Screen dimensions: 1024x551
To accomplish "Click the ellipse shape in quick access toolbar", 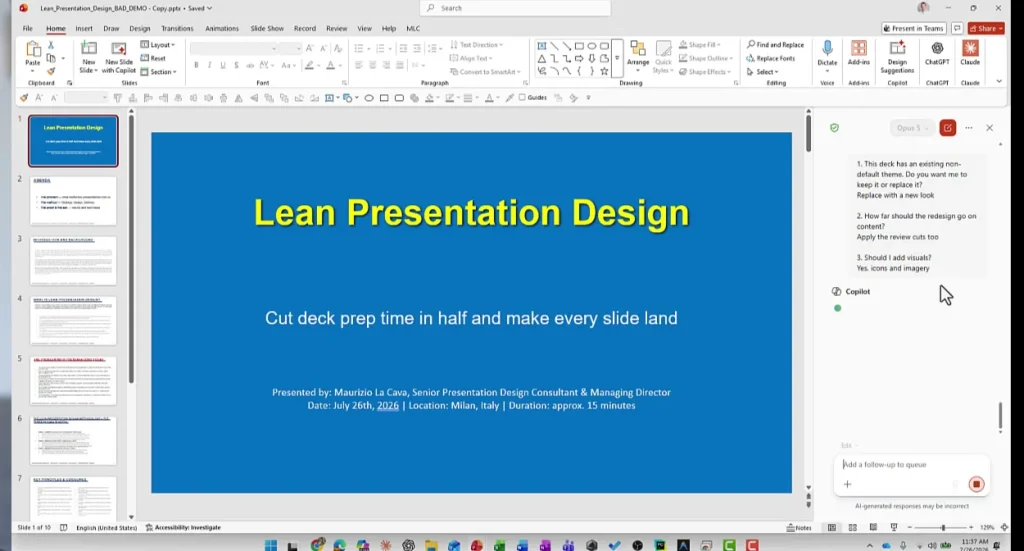I will (x=369, y=98).
